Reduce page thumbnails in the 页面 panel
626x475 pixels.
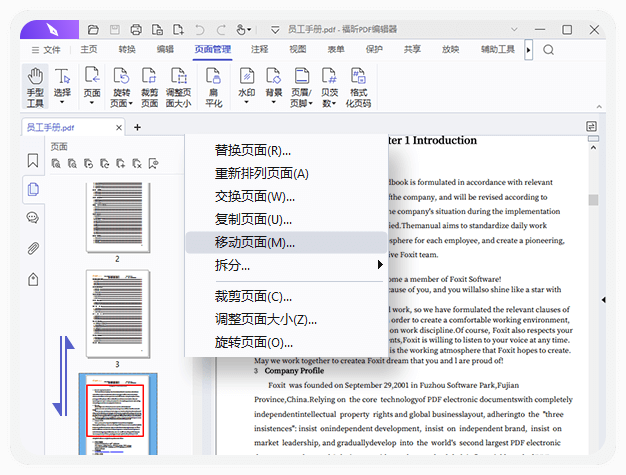point(72,164)
